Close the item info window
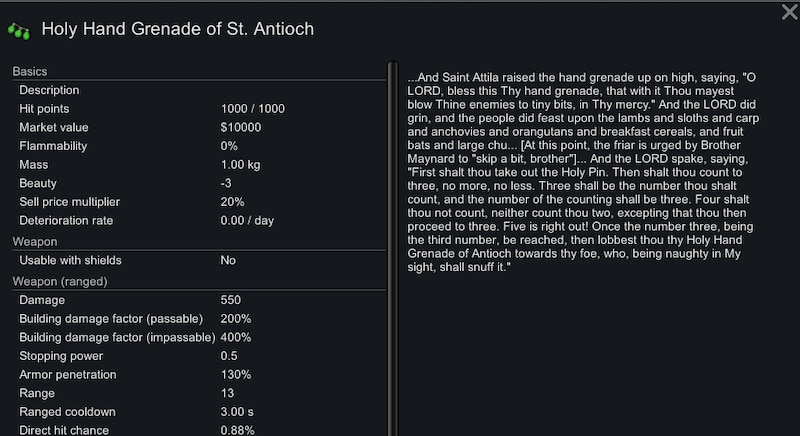This screenshot has height=436, width=800. pos(789,12)
